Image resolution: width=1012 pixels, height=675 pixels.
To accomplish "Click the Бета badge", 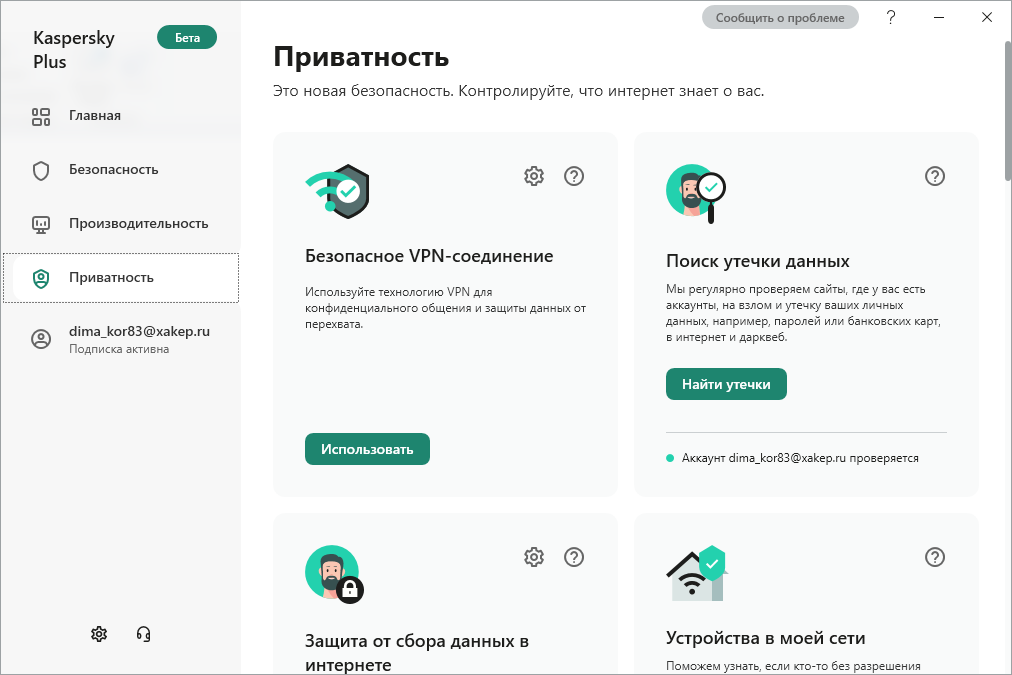I will 187,38.
